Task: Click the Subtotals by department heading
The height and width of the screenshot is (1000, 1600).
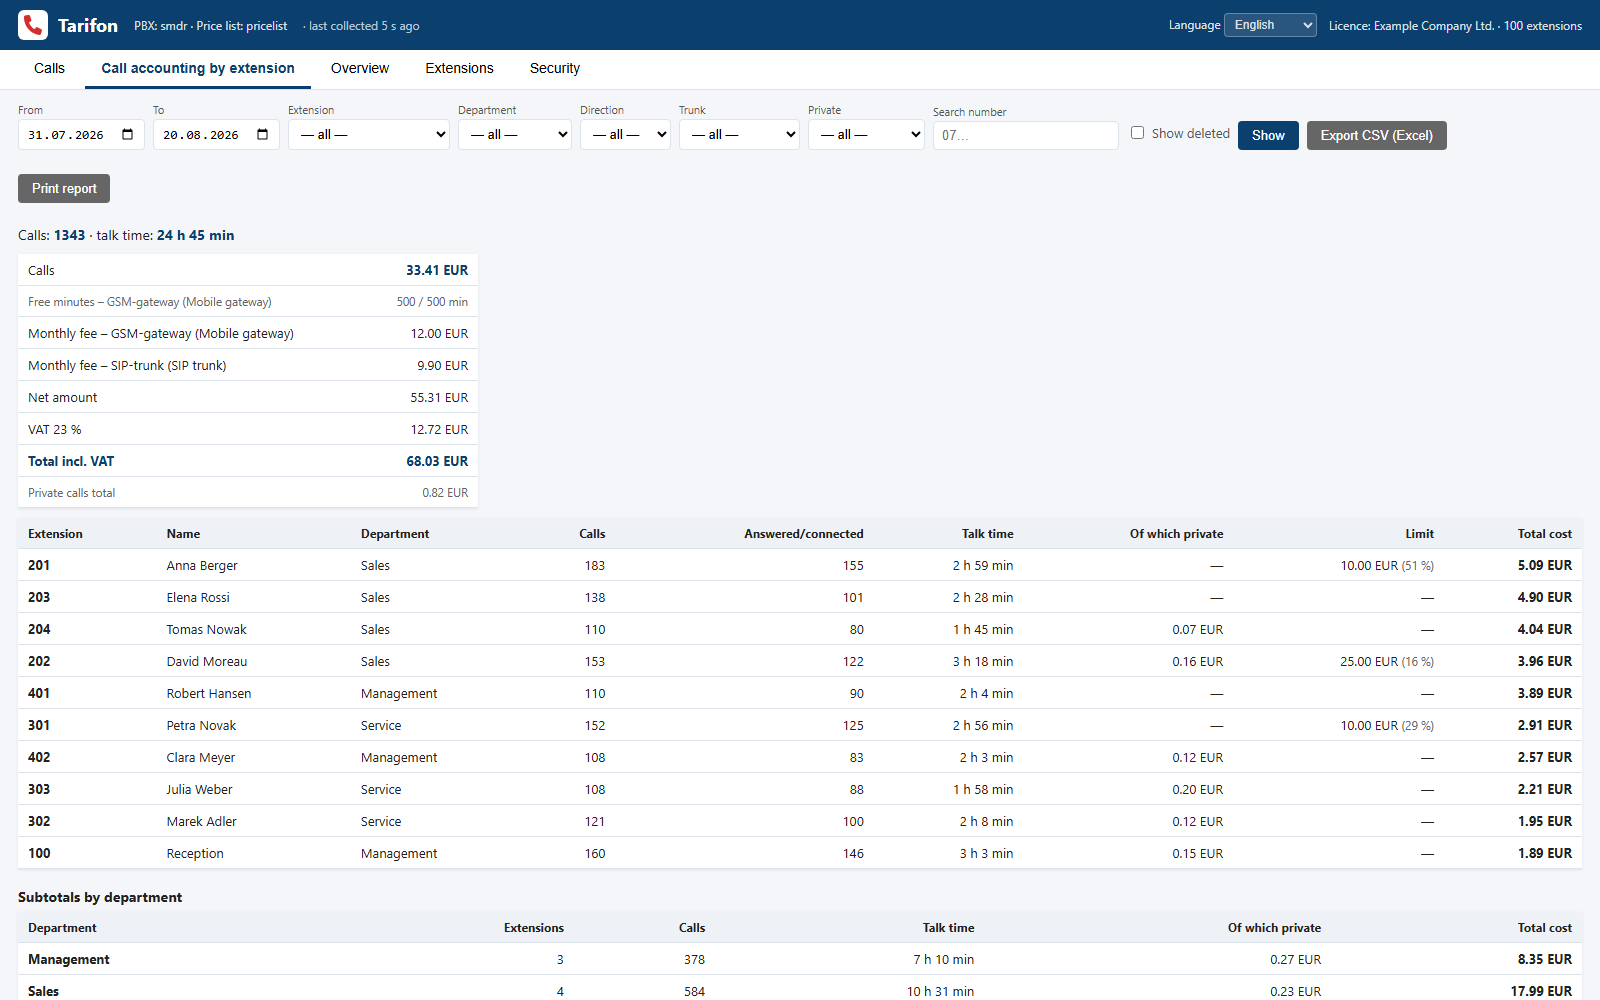Action: click(x=100, y=897)
